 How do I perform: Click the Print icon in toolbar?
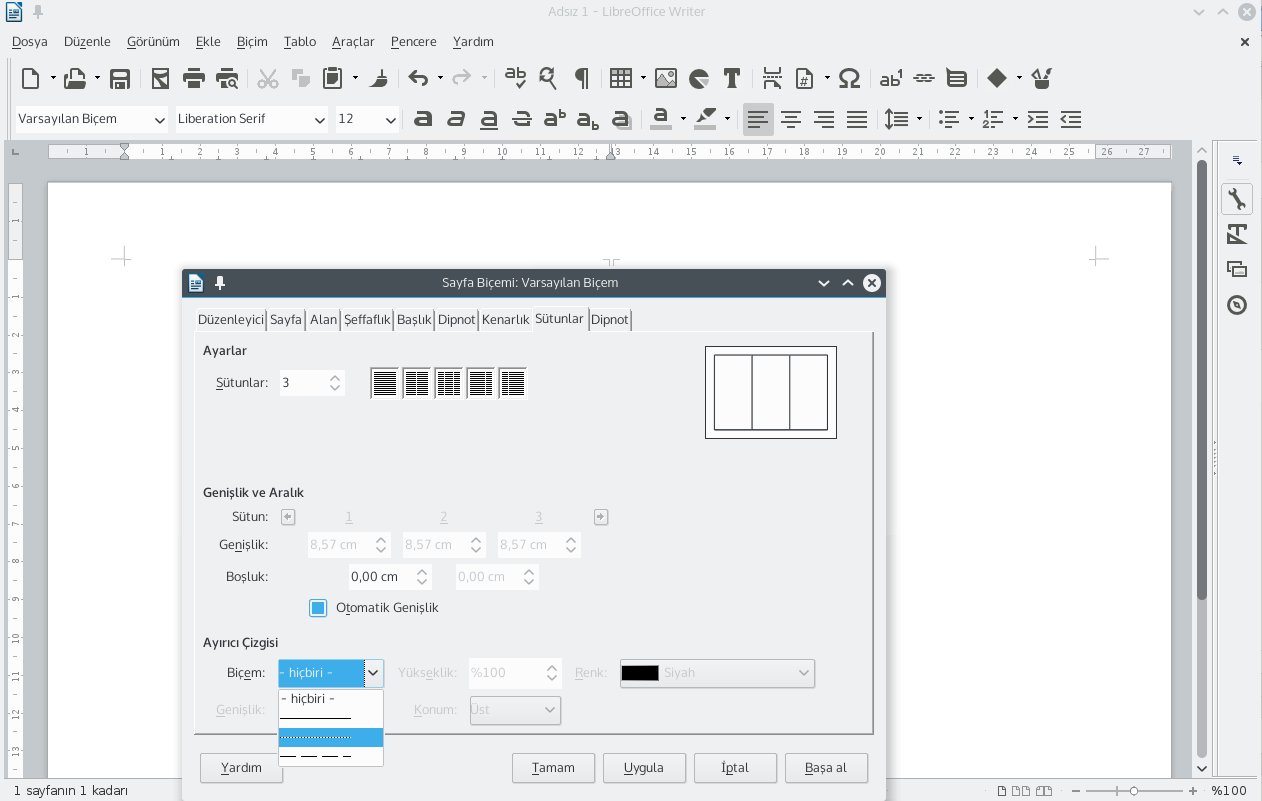(x=194, y=79)
